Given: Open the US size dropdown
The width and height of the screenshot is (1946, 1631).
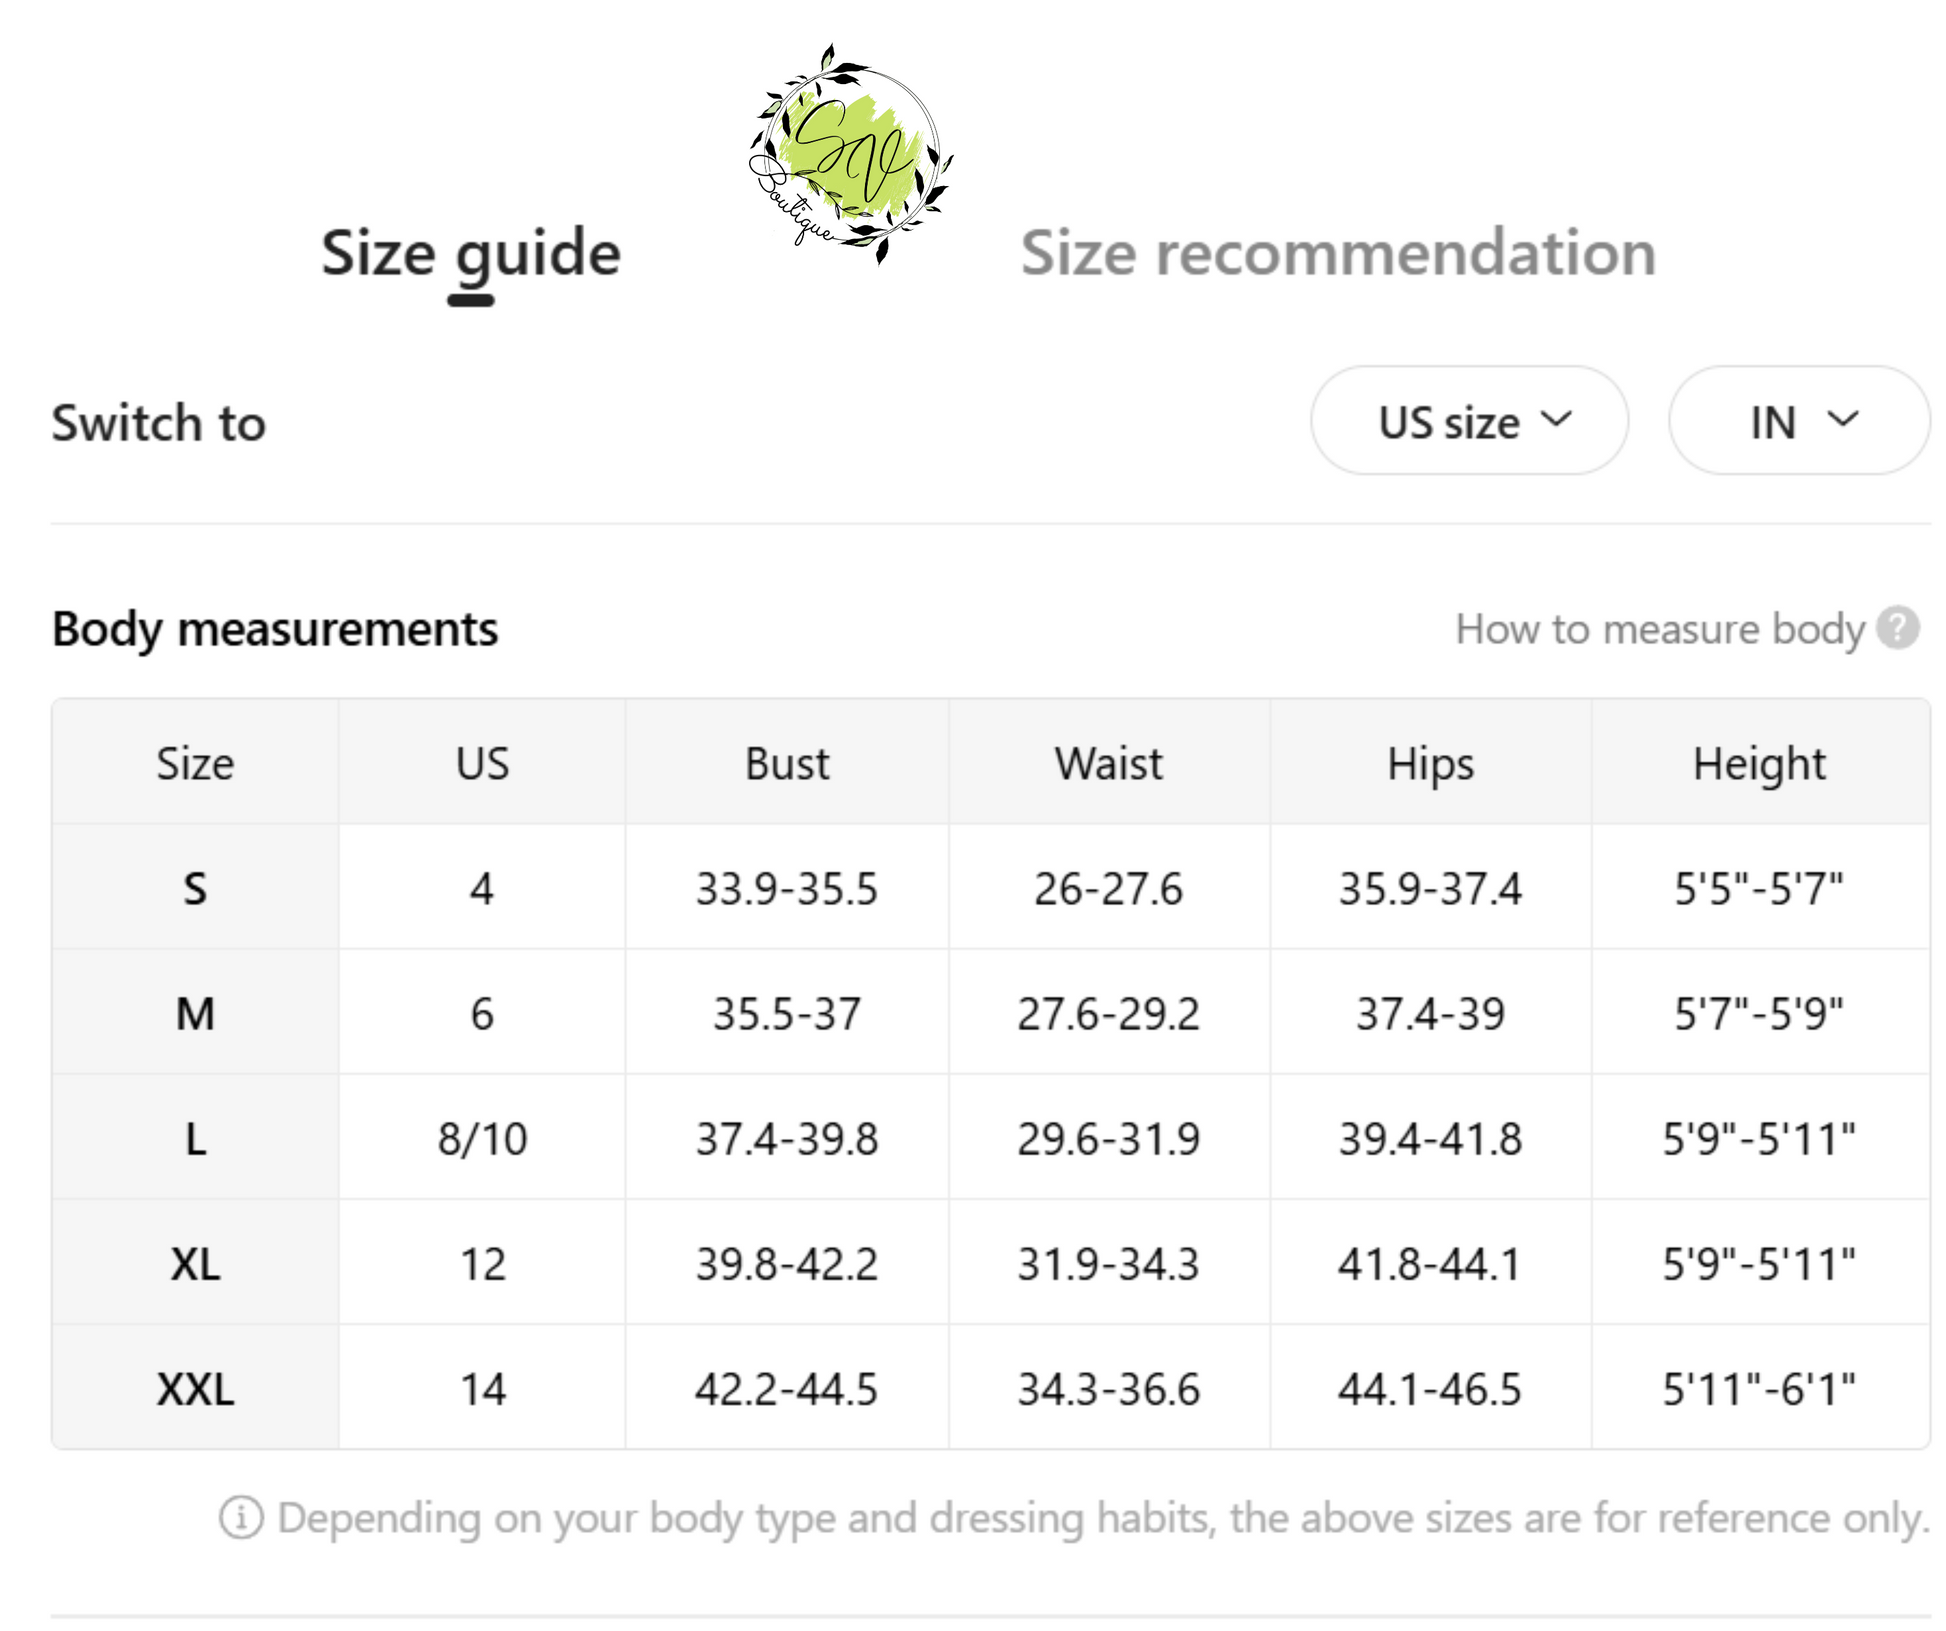Looking at the screenshot, I should (x=1469, y=421).
